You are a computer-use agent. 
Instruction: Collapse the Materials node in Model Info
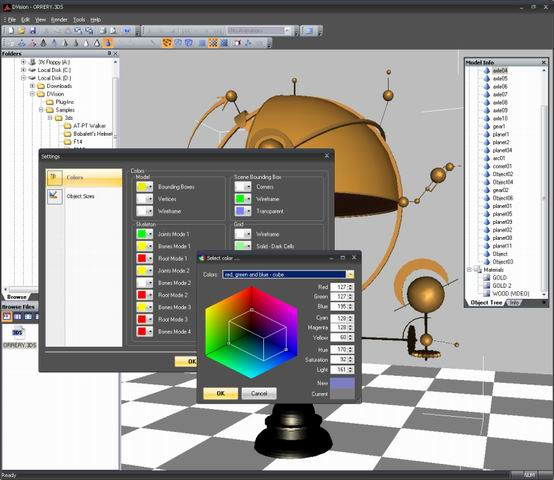[469, 270]
